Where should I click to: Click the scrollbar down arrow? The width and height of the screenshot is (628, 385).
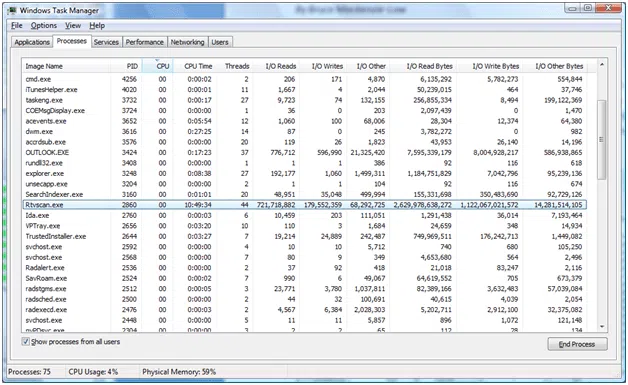point(602,327)
